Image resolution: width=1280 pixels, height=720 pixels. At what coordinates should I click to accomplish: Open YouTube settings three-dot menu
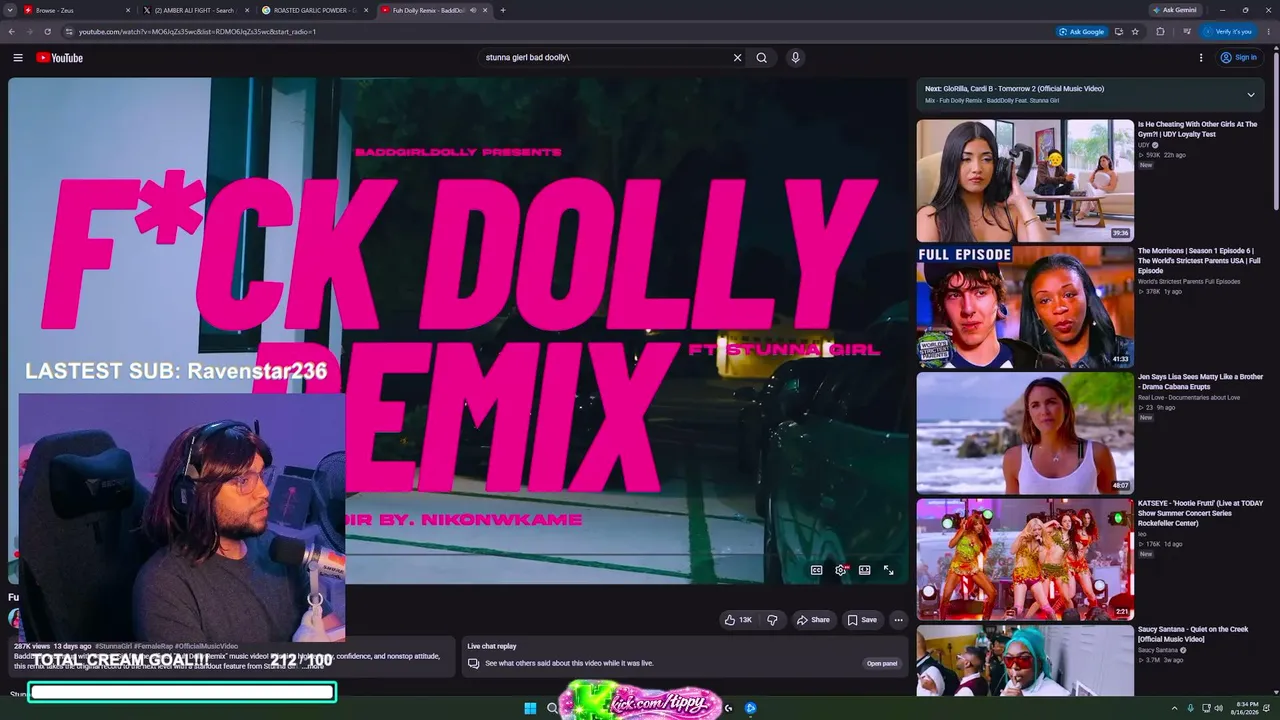tap(1201, 58)
